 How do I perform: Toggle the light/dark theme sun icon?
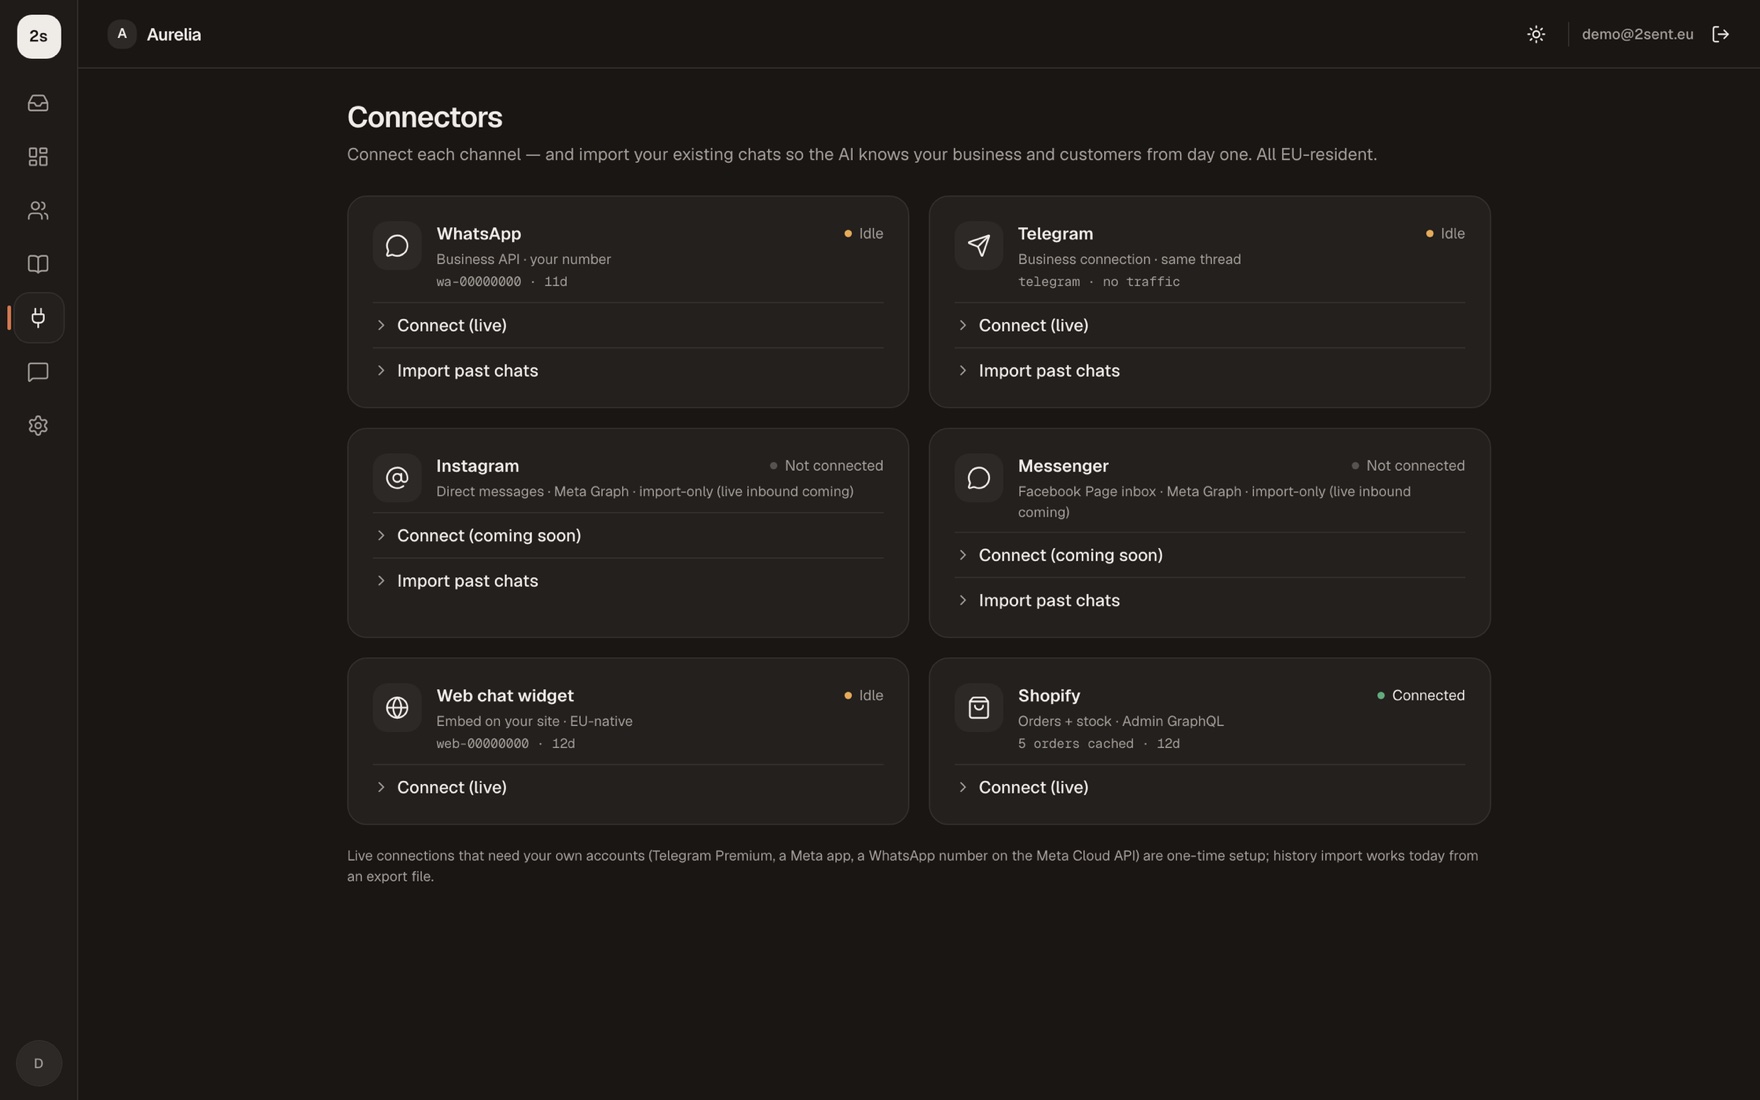(1536, 34)
